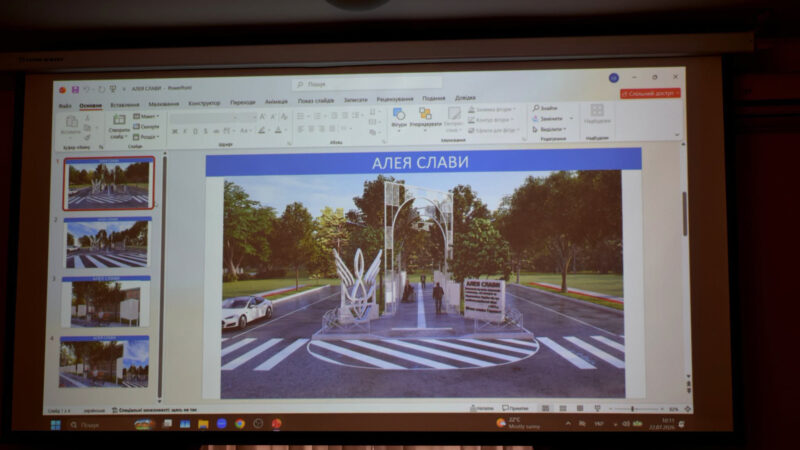Open the Конструктор ribbon tab
This screenshot has width=800, height=450.
click(x=204, y=103)
